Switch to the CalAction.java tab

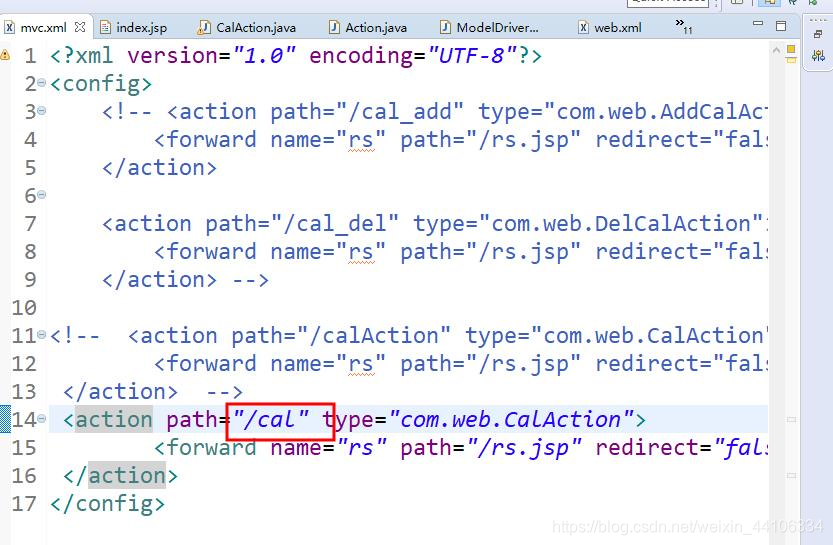[246, 28]
